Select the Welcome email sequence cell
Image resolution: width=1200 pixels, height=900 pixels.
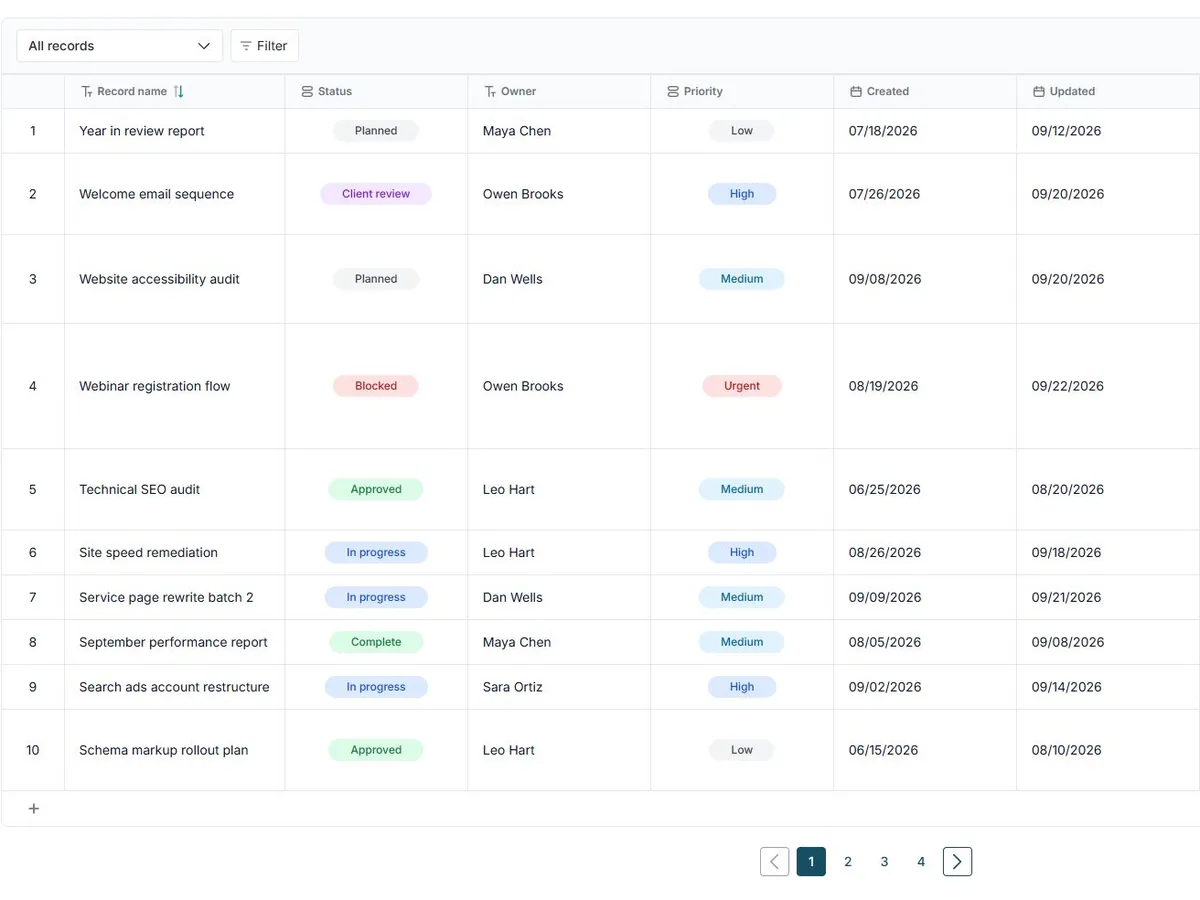[x=175, y=194]
